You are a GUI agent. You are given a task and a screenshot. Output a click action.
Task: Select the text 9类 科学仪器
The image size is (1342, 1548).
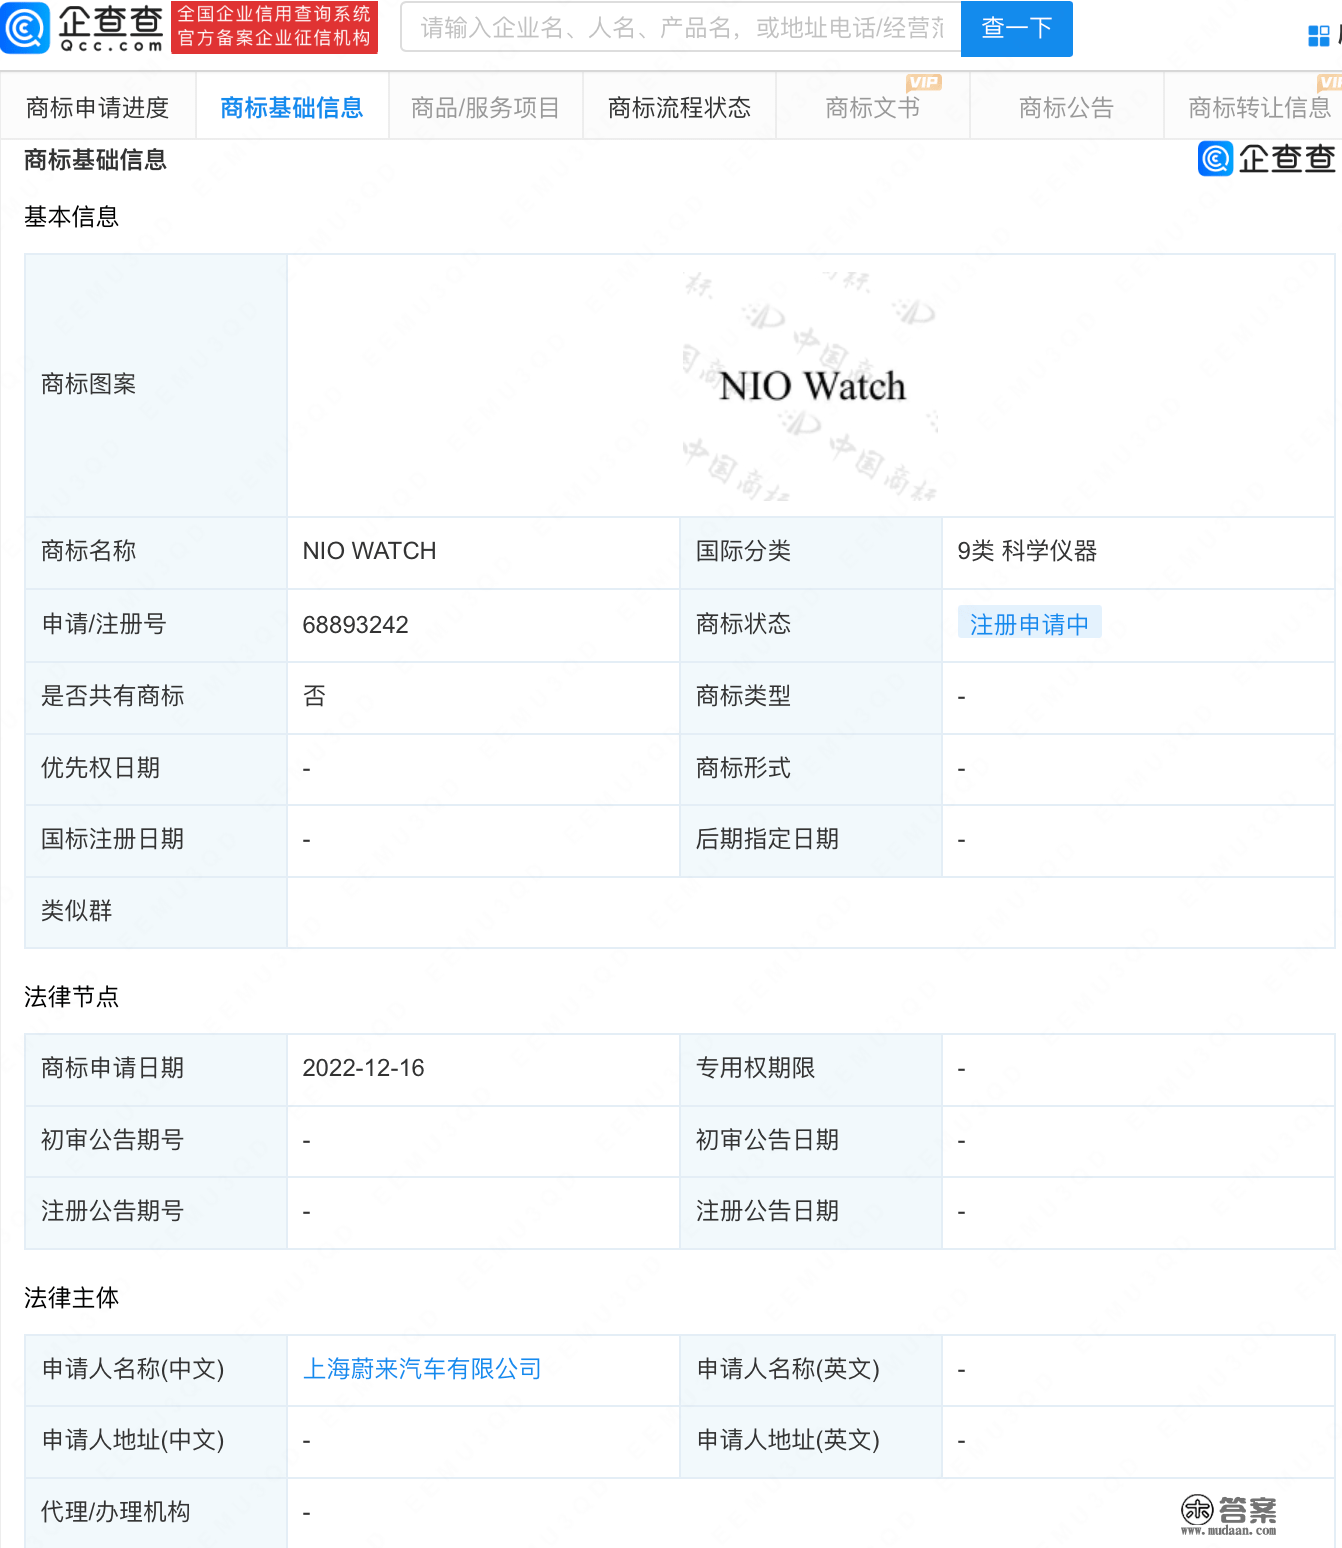click(1027, 551)
